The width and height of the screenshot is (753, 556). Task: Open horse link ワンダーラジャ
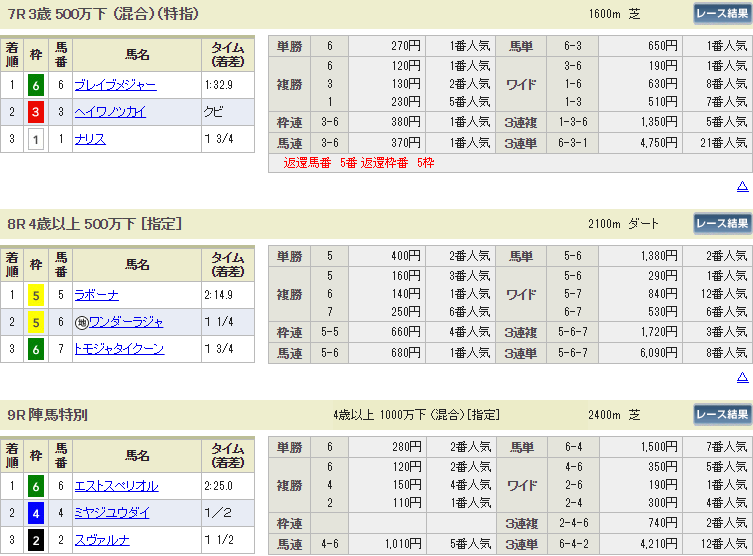(x=126, y=322)
